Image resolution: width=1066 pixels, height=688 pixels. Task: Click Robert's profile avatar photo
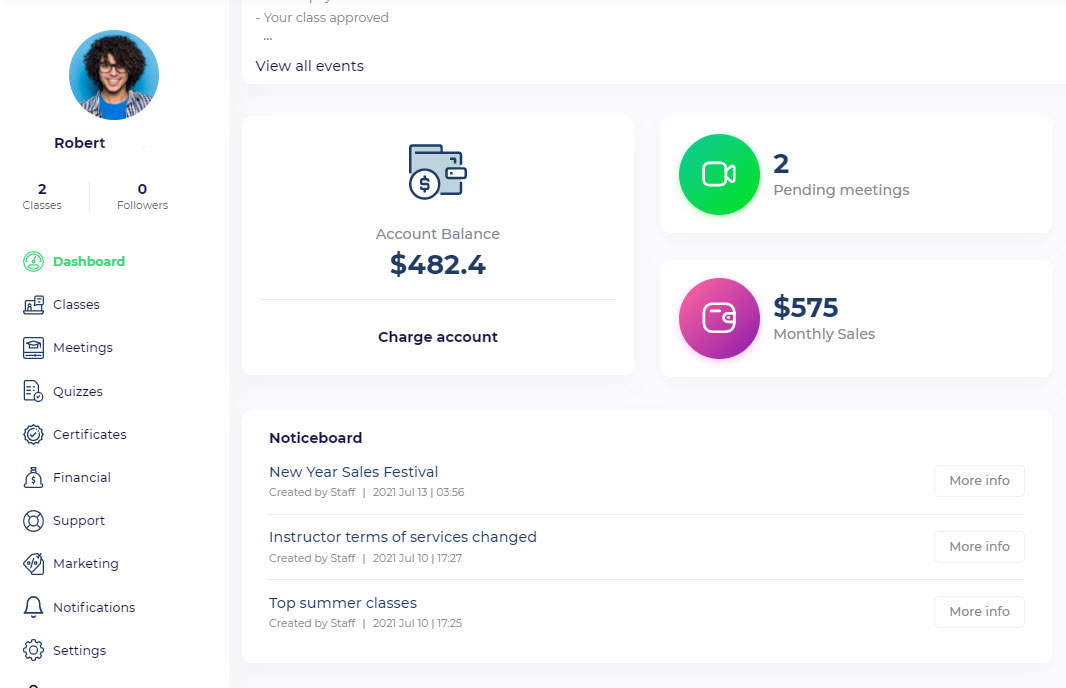113,75
